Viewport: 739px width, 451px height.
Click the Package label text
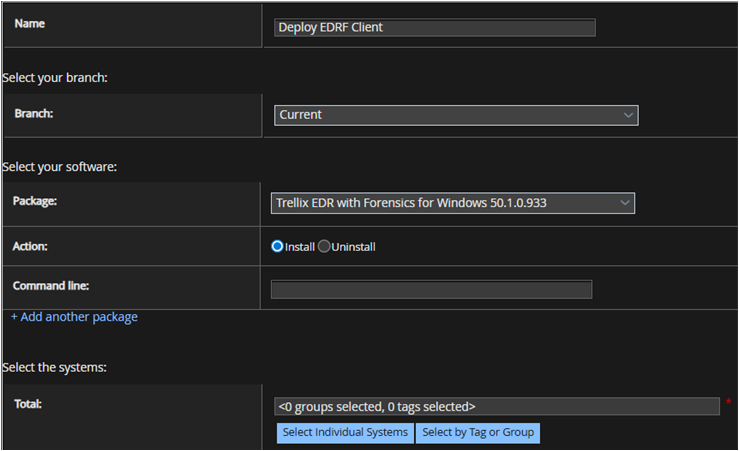coord(35,201)
